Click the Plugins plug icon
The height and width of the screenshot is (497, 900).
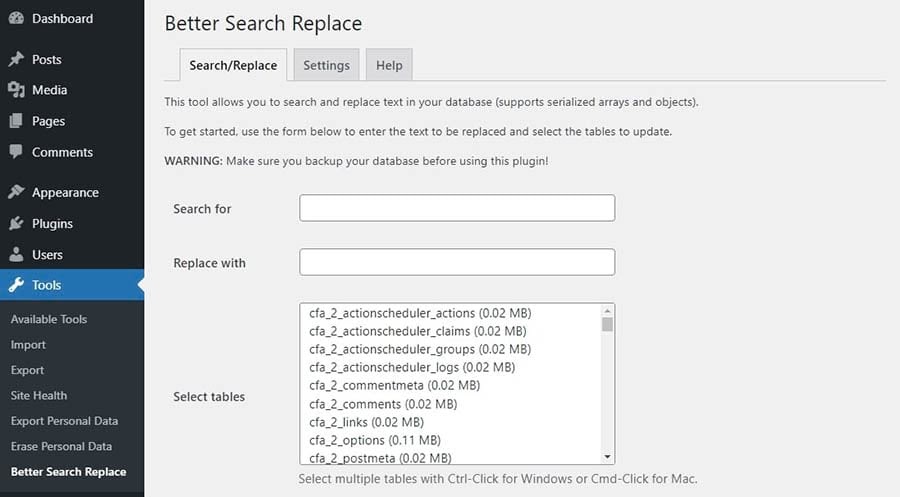[16, 223]
